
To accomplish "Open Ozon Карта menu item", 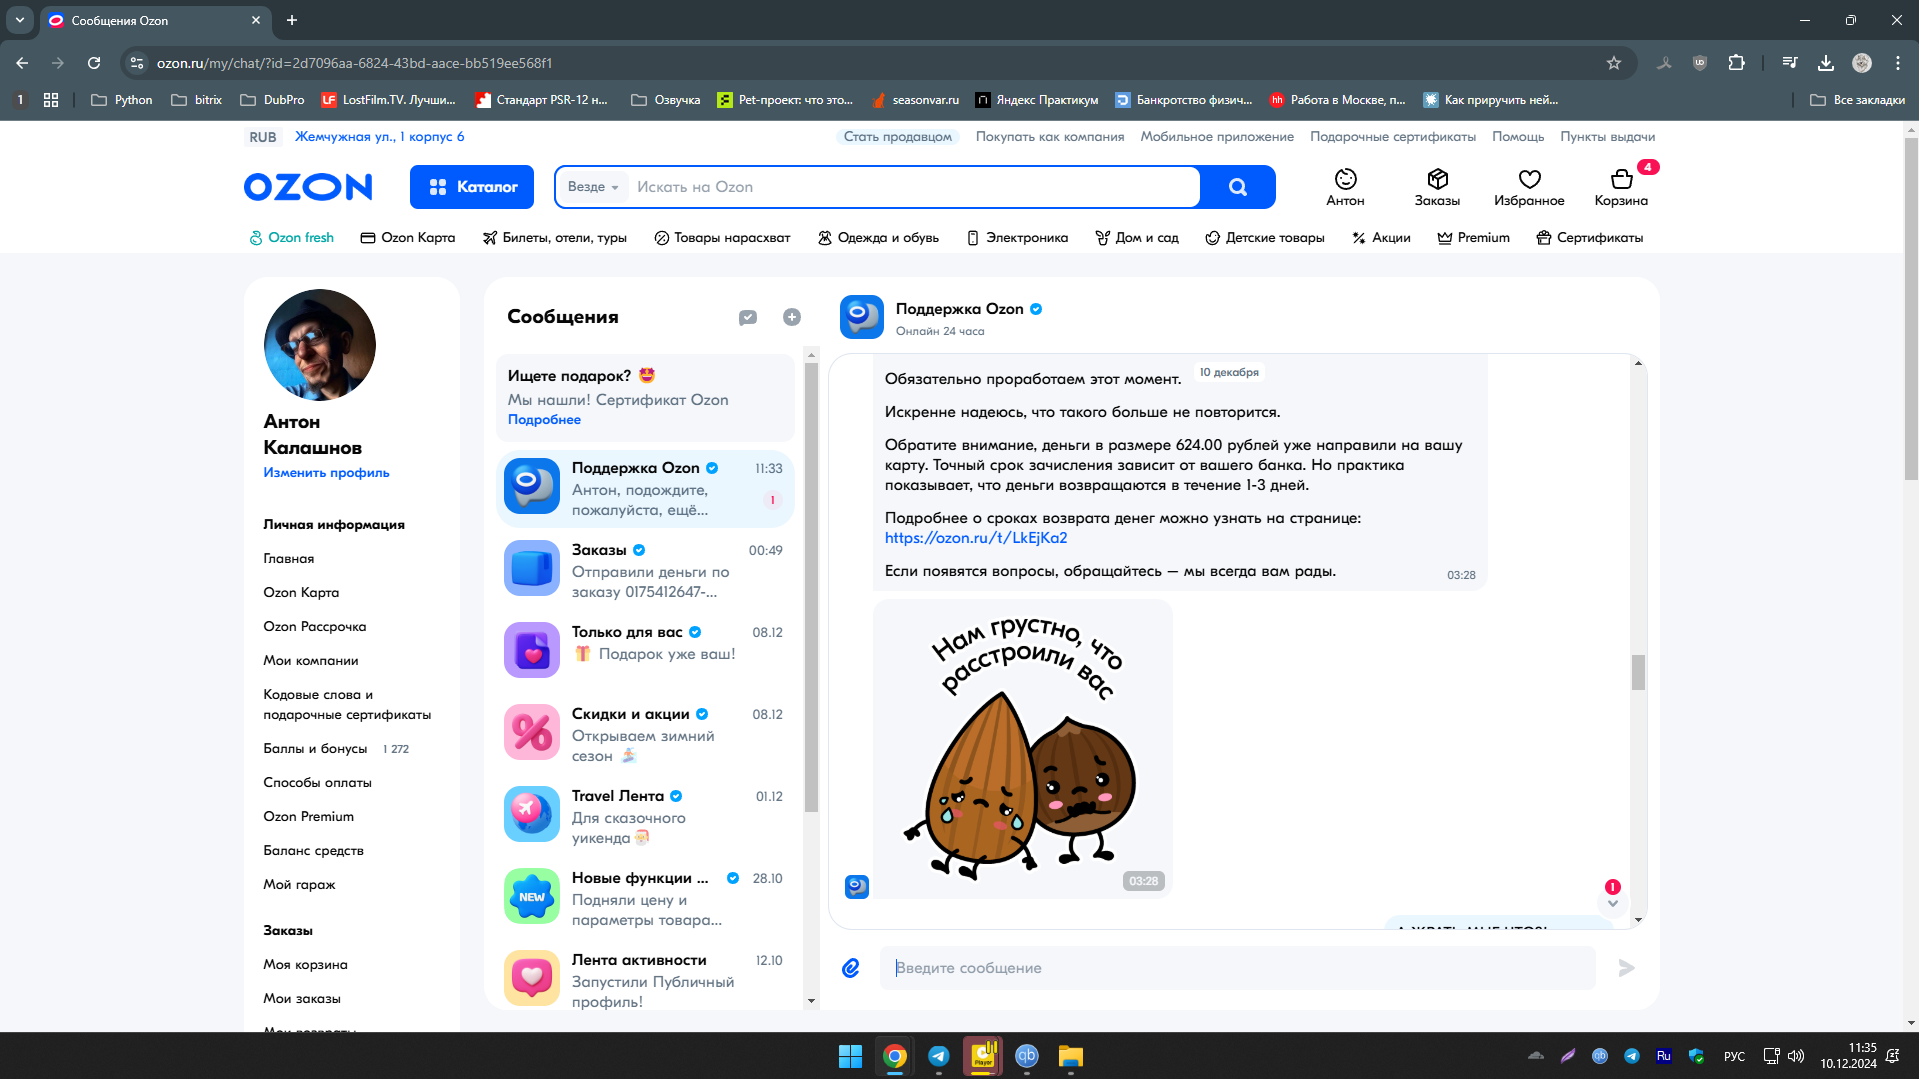I will click(408, 238).
